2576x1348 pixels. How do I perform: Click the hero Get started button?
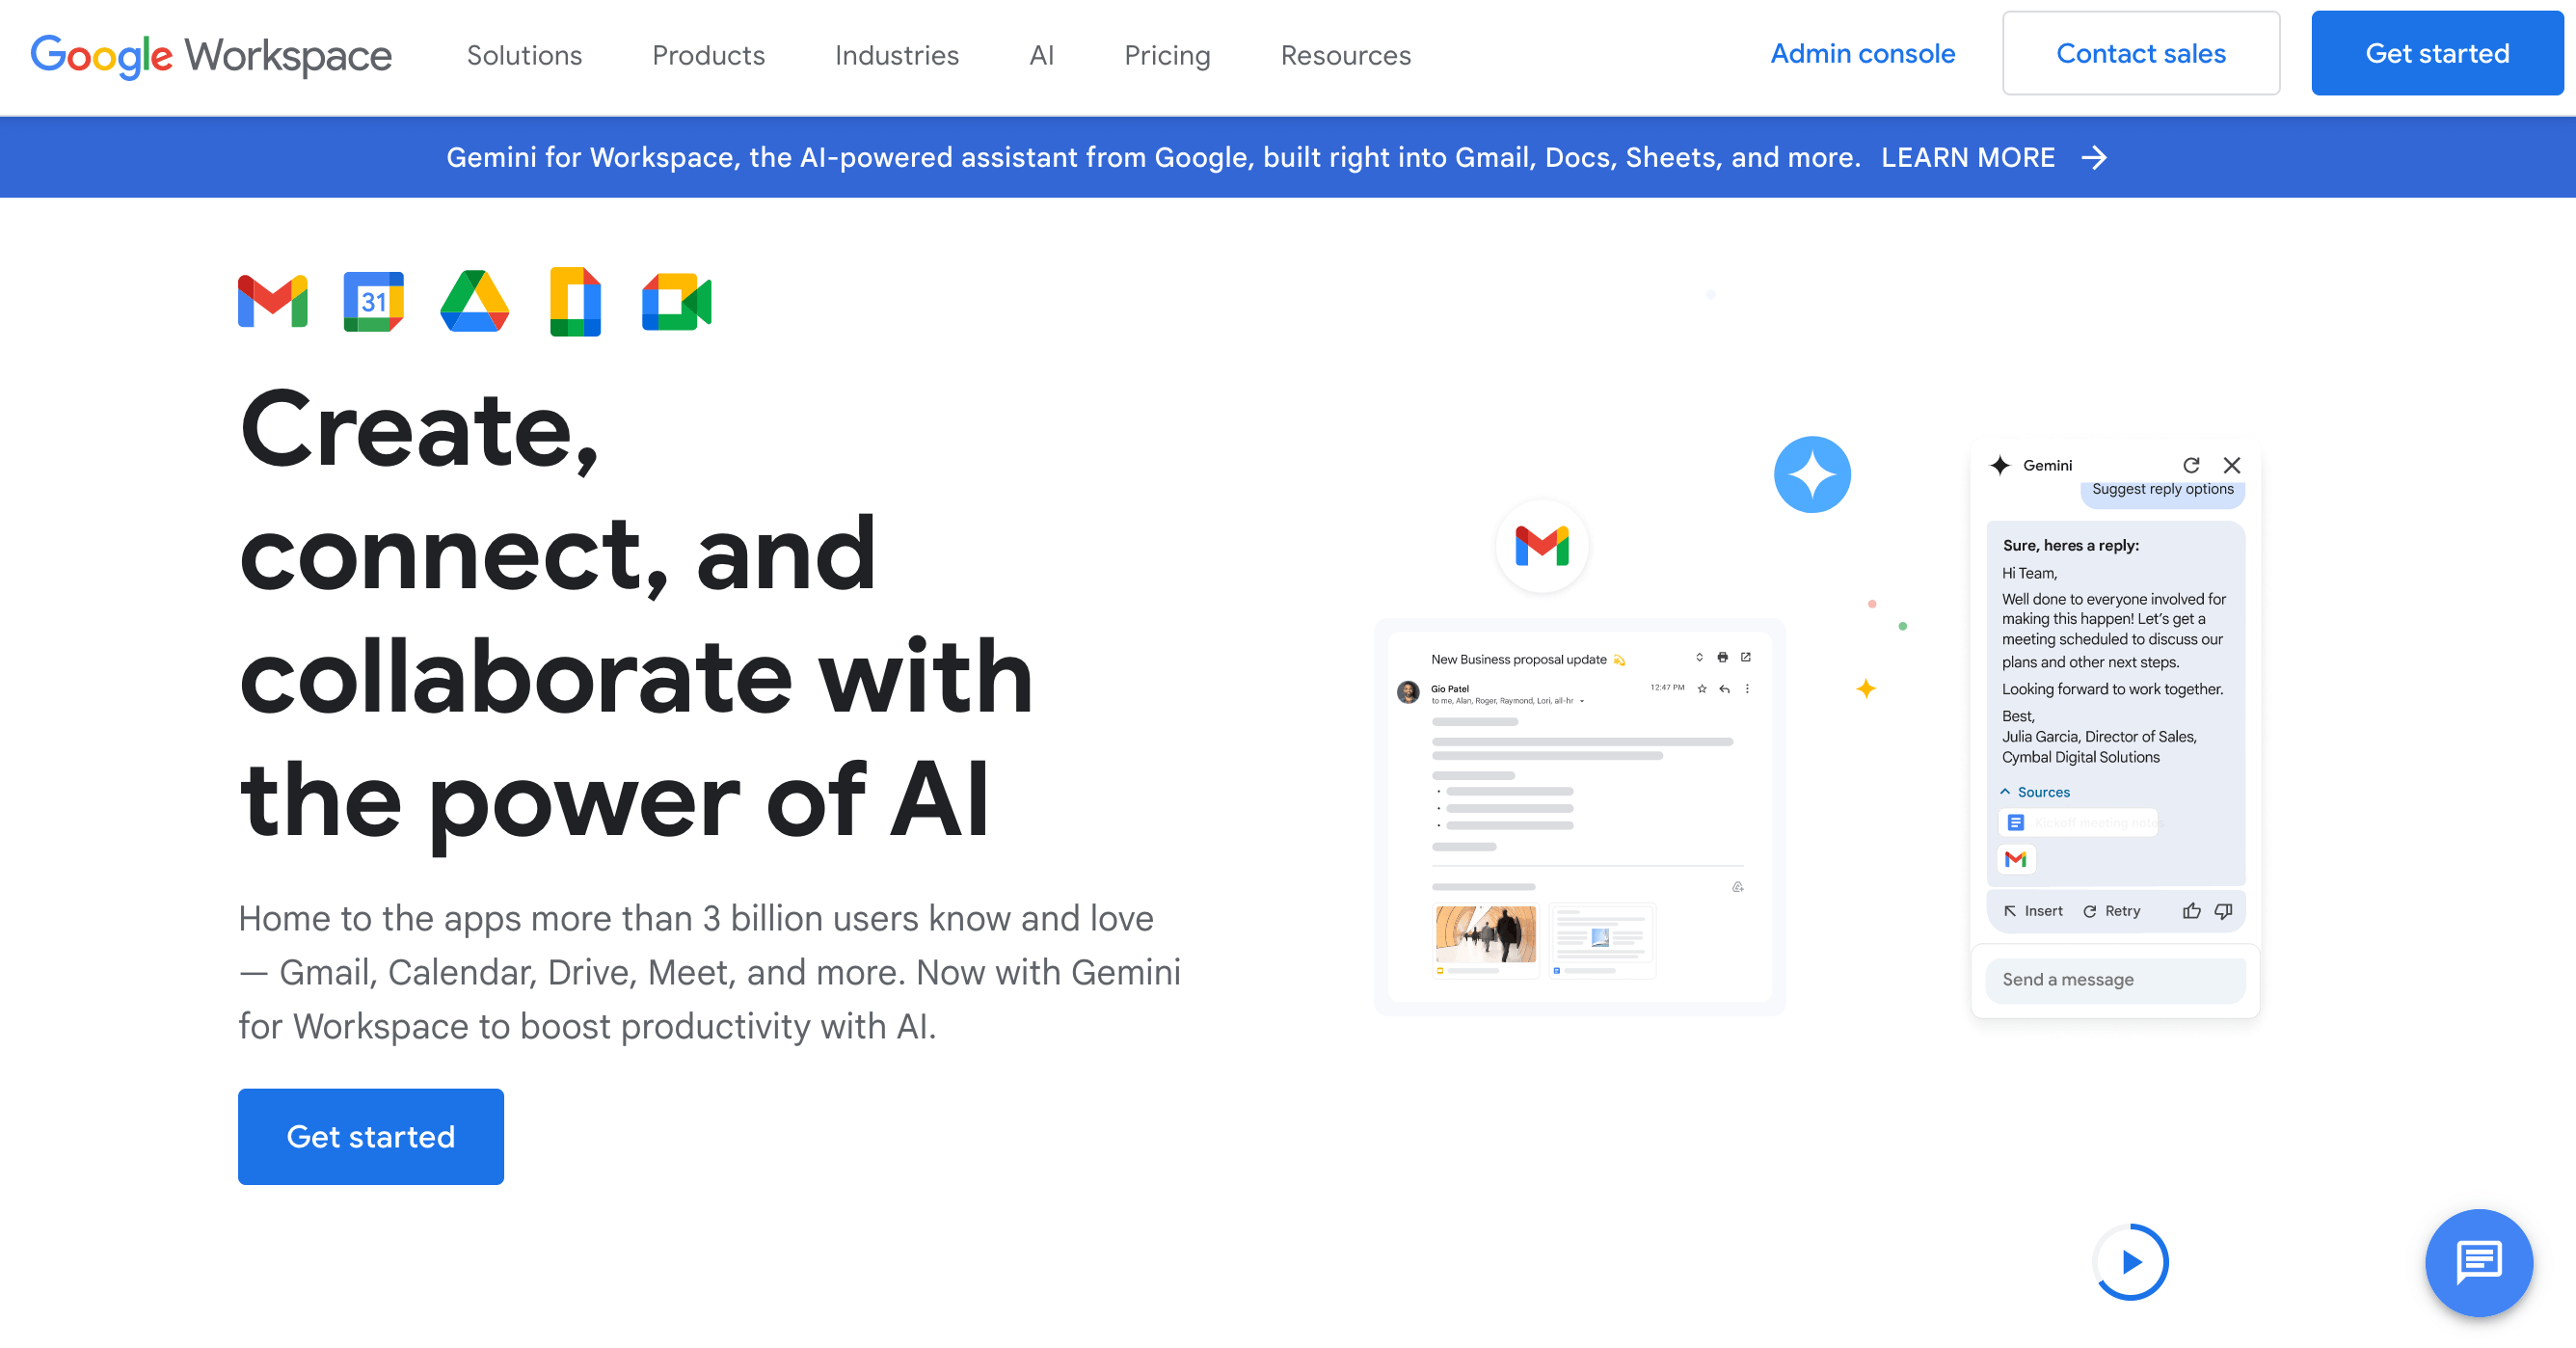(370, 1136)
